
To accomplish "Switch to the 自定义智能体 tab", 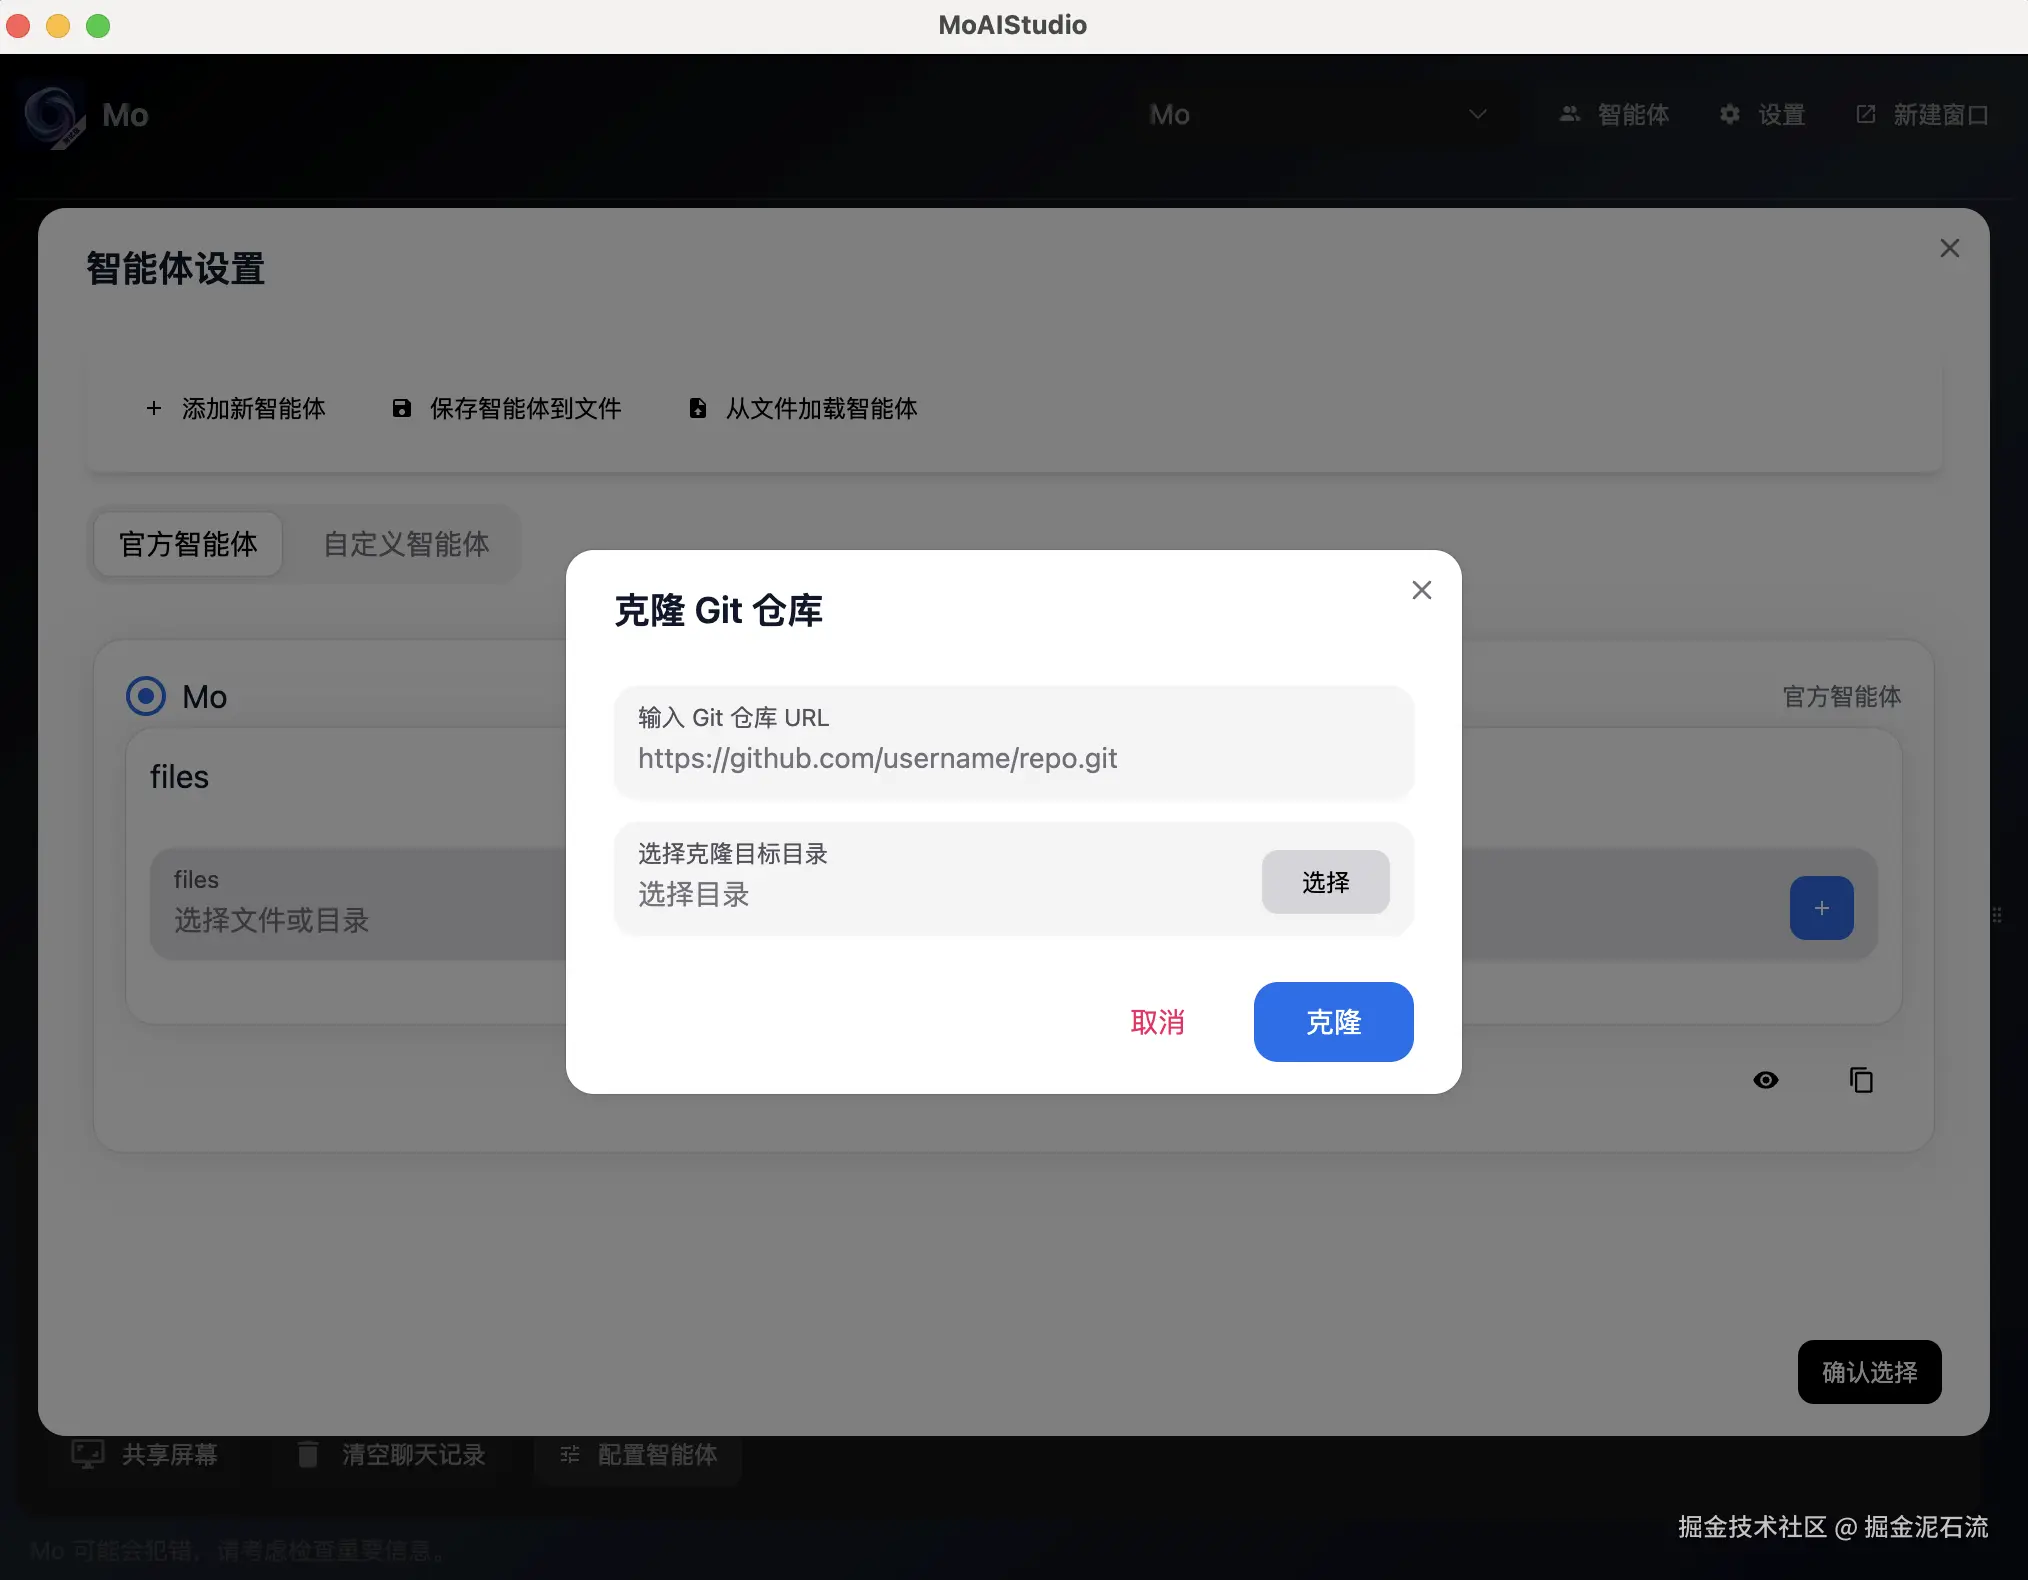I will coord(406,544).
